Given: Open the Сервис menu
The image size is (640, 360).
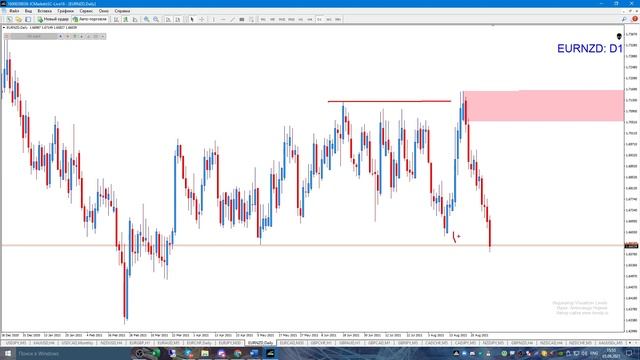Looking at the screenshot, I should [x=86, y=11].
